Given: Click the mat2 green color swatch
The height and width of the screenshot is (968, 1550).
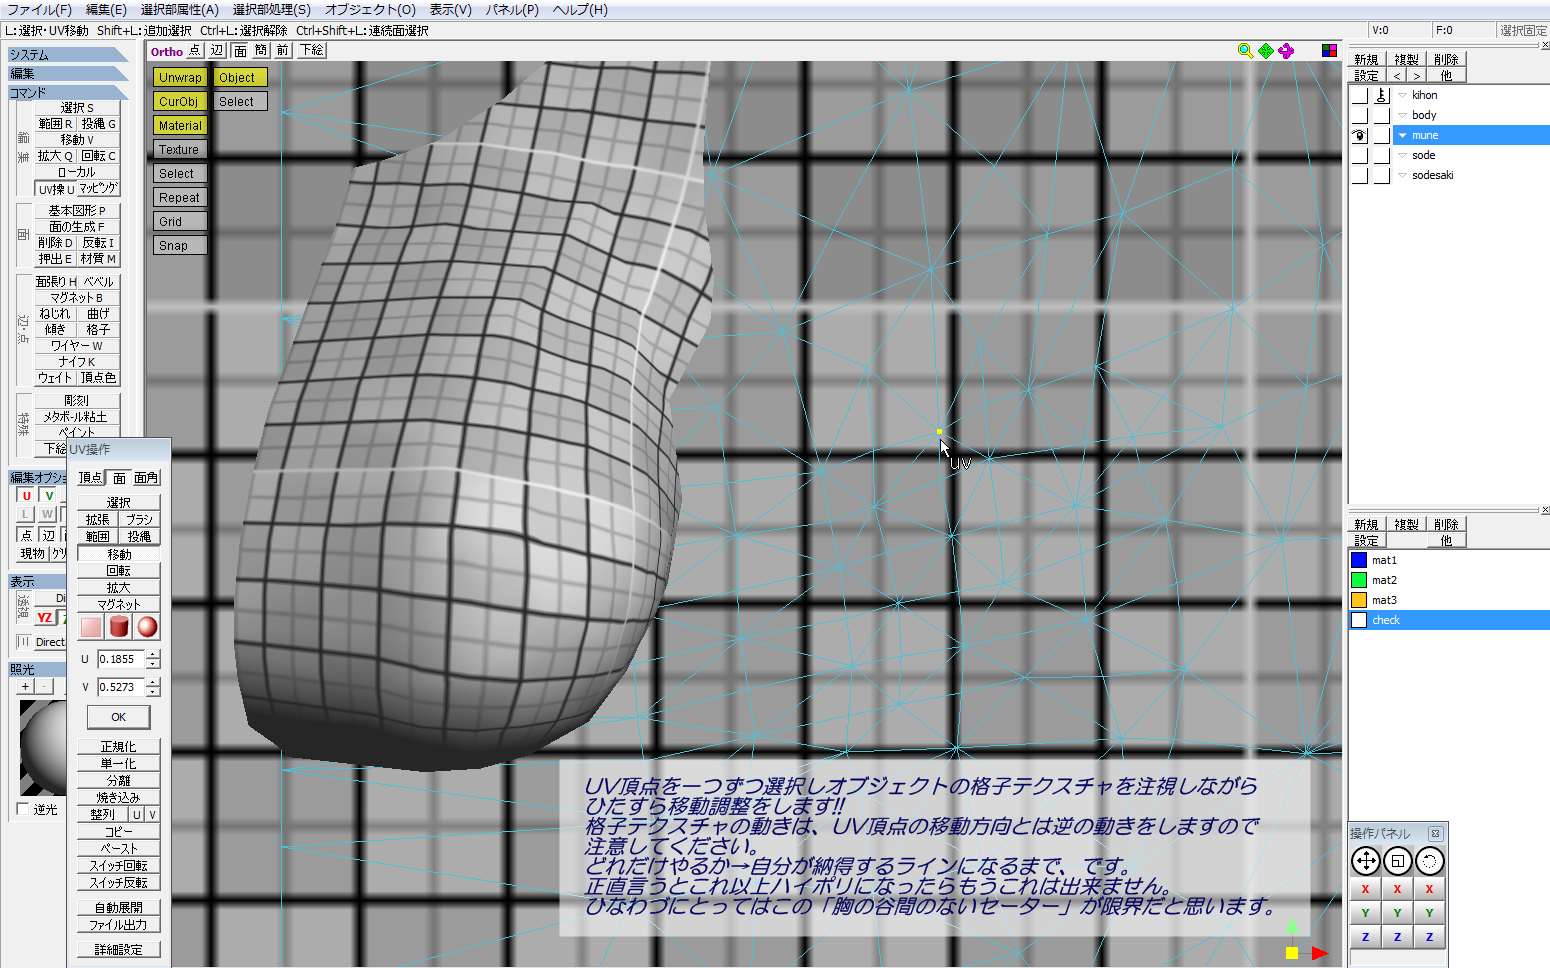Looking at the screenshot, I should coord(1359,580).
